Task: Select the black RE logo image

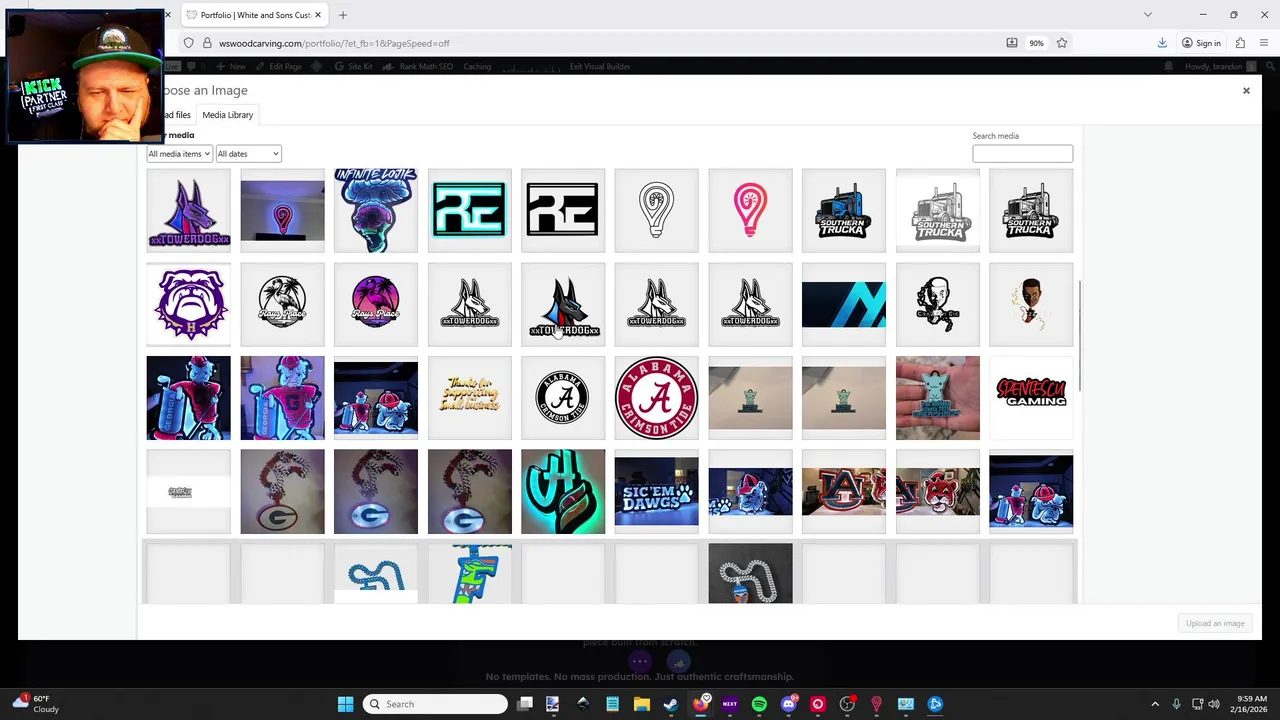Action: pyautogui.click(x=563, y=210)
